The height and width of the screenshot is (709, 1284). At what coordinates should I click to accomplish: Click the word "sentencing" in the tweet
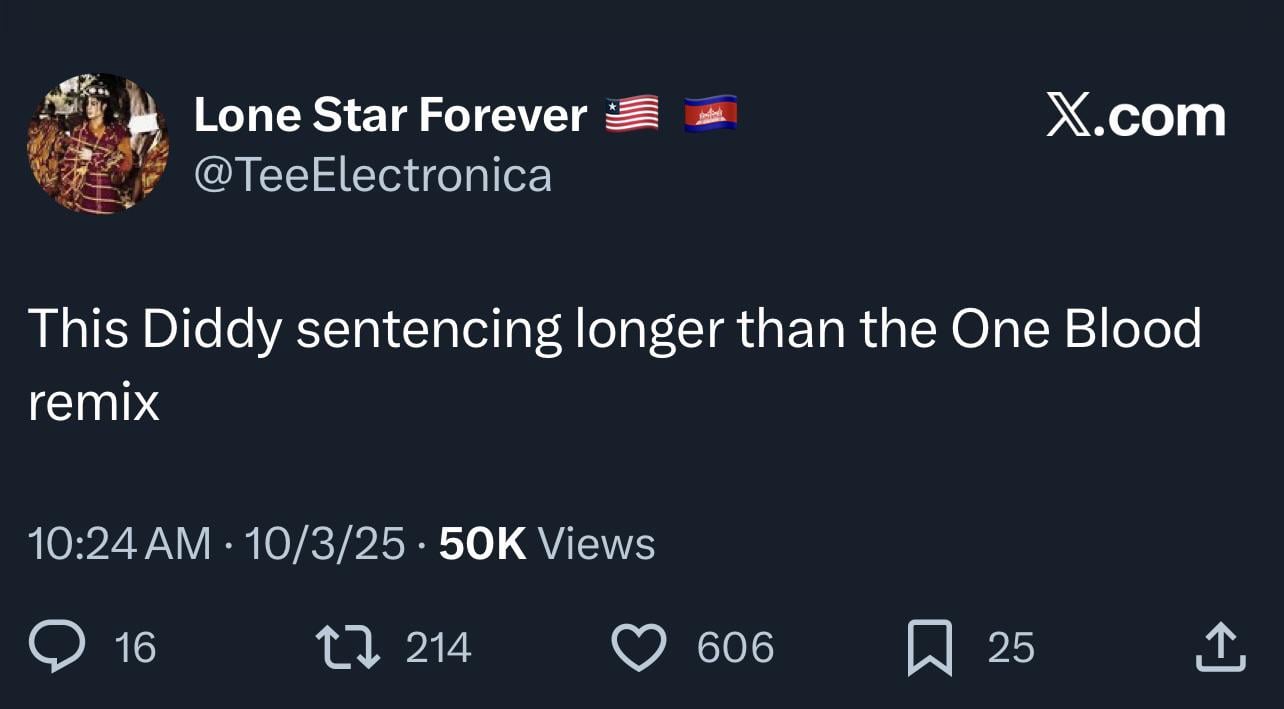point(429,331)
